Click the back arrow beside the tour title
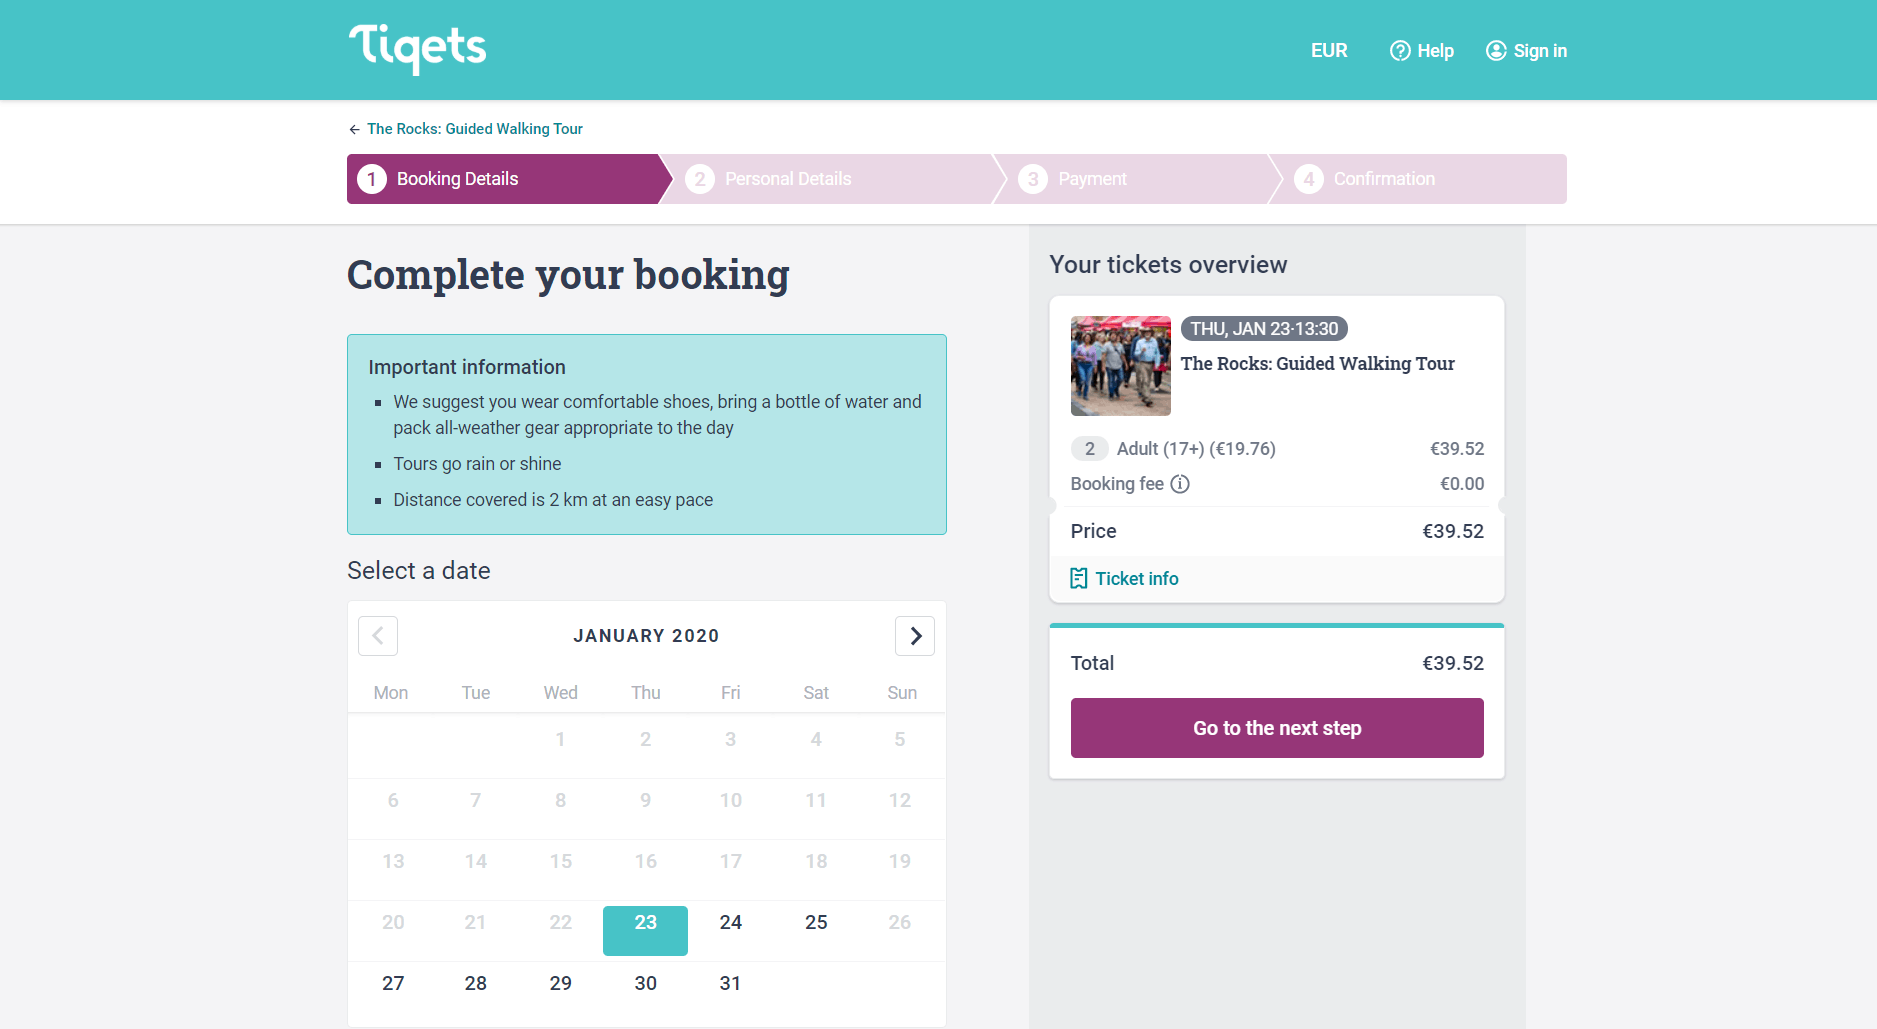This screenshot has width=1877, height=1029. tap(354, 129)
